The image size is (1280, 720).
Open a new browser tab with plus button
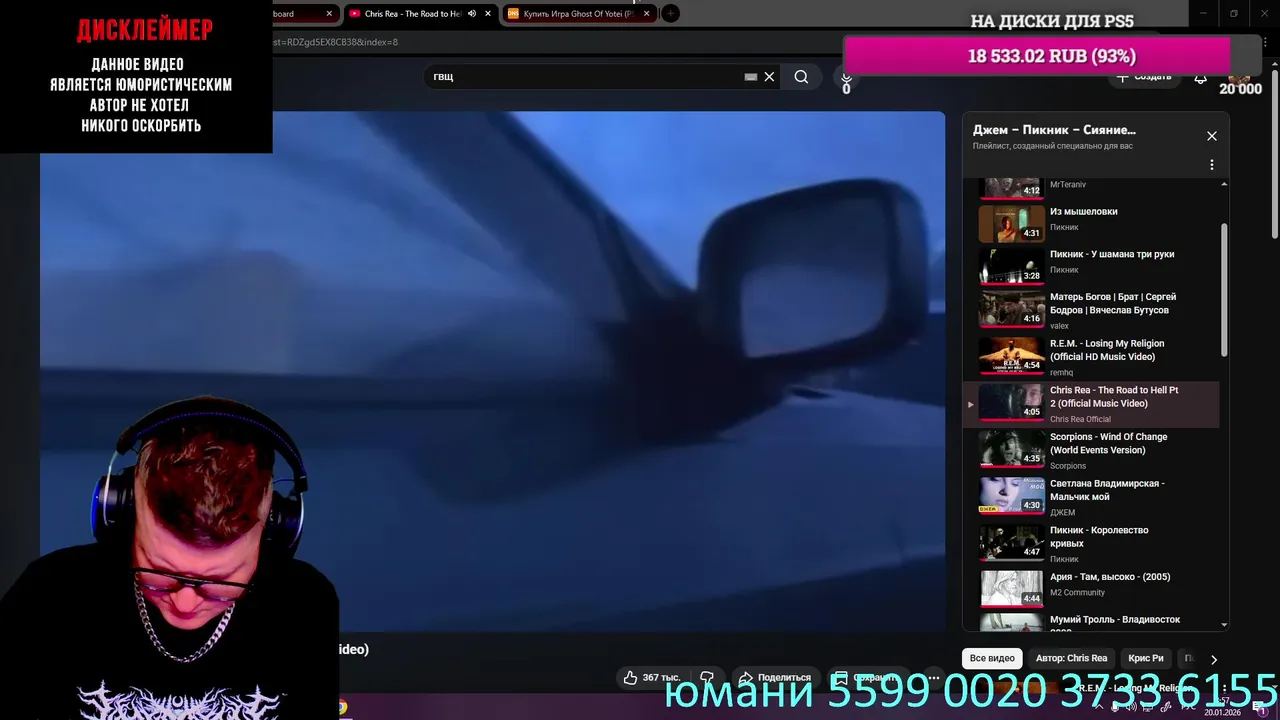pyautogui.click(x=671, y=14)
